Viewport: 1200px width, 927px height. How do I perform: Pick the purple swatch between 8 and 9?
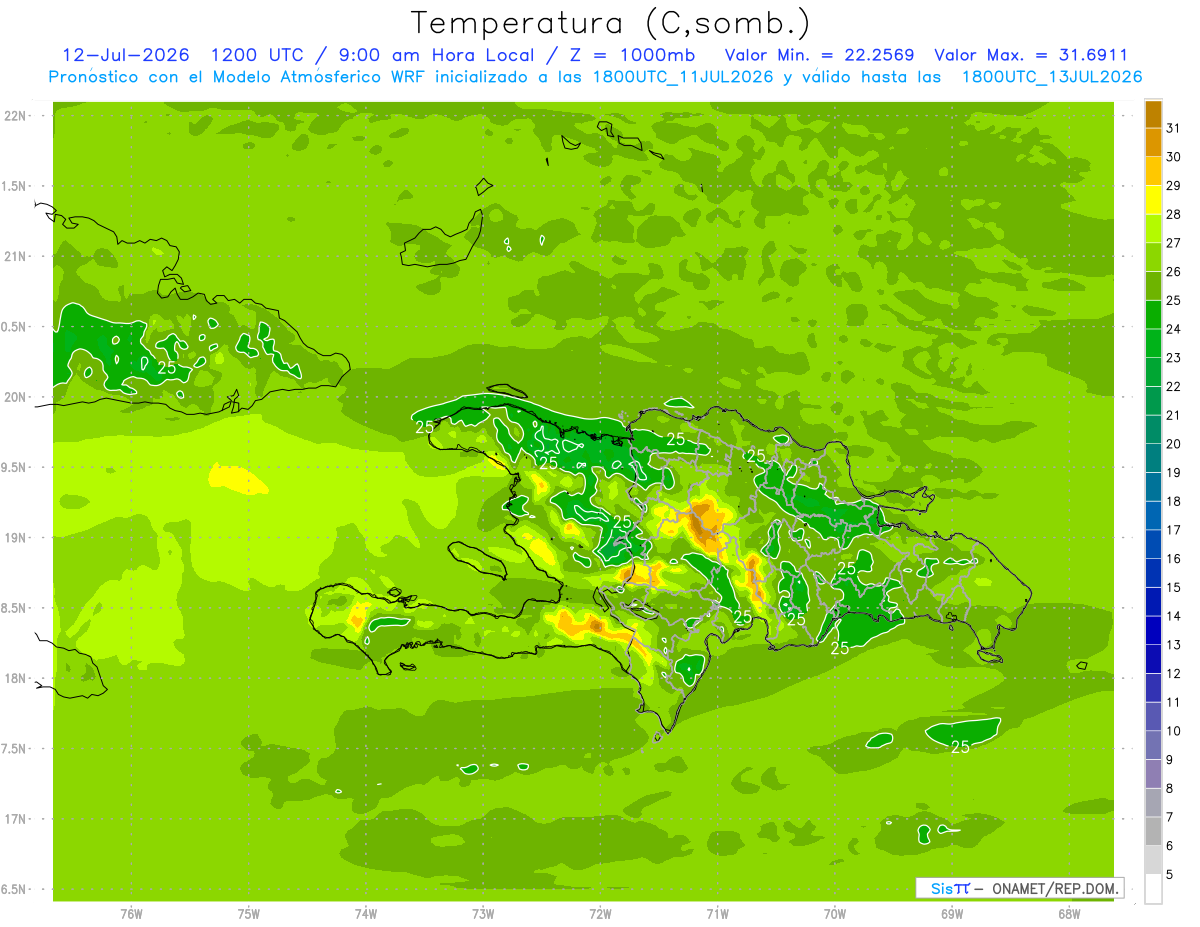pyautogui.click(x=1153, y=774)
